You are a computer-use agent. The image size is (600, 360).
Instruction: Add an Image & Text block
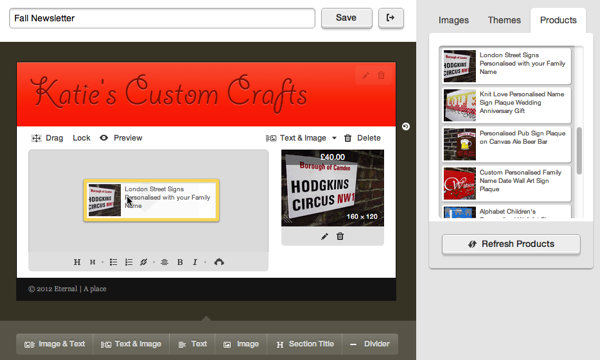pyautogui.click(x=54, y=344)
